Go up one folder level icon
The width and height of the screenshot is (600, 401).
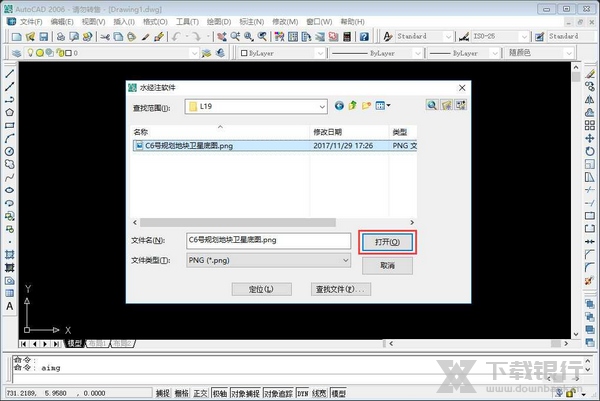353,105
